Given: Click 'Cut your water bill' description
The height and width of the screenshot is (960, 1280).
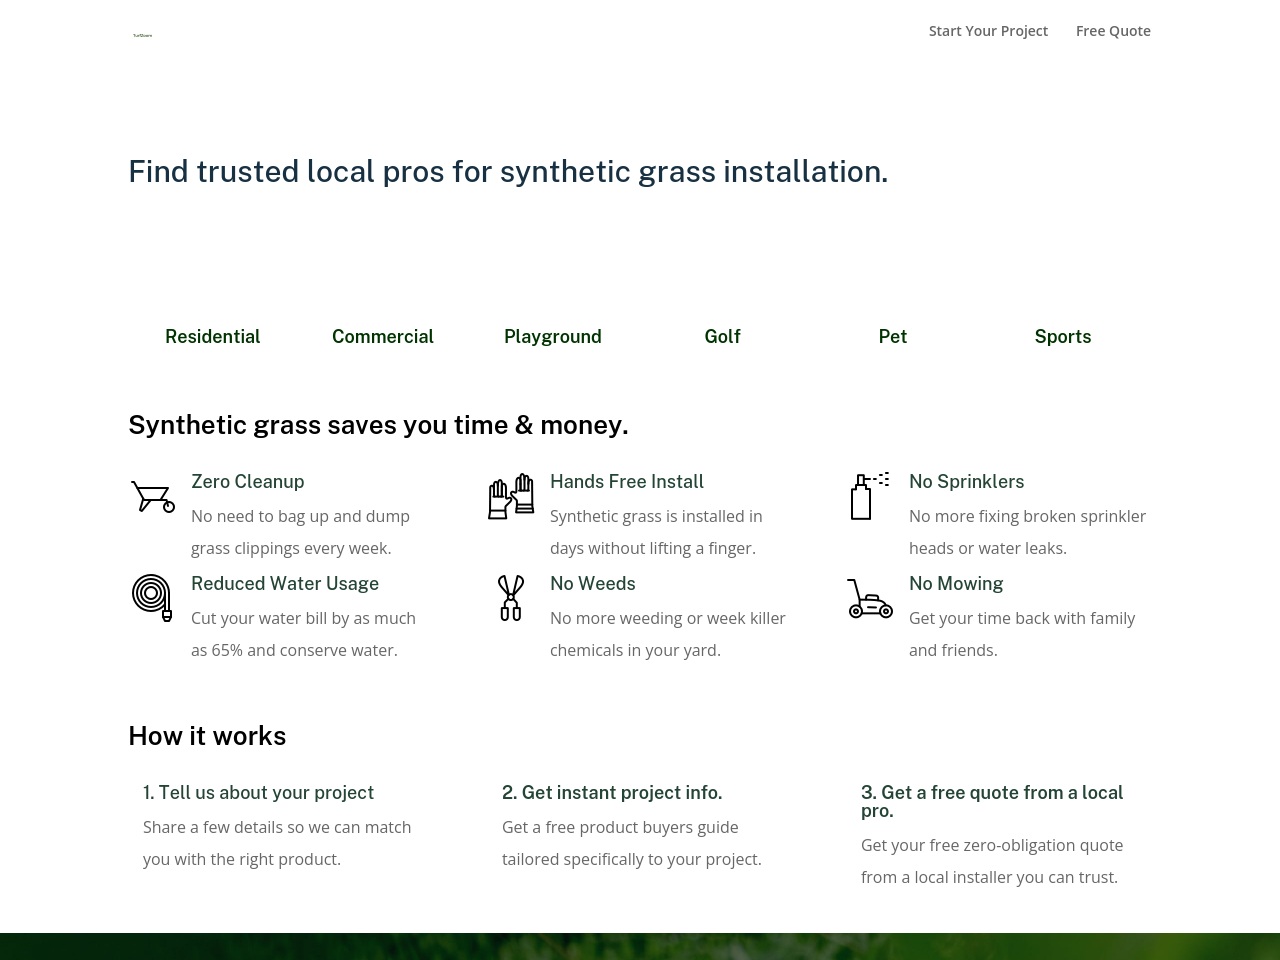Looking at the screenshot, I should [303, 634].
